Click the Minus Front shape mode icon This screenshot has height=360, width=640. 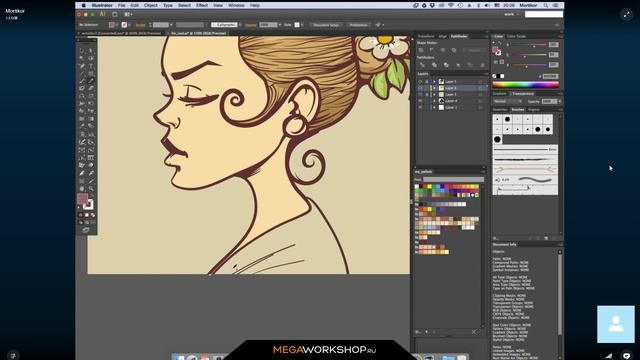pyautogui.click(x=432, y=50)
